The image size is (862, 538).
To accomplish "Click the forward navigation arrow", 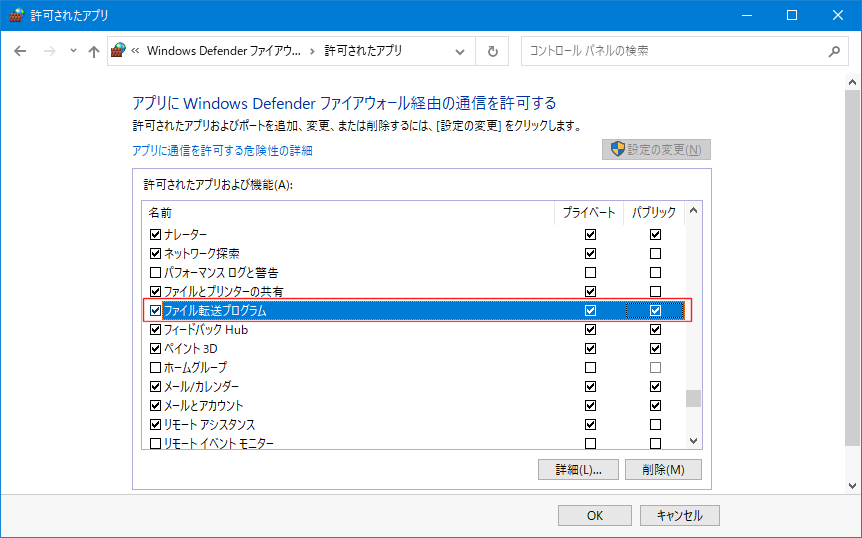I will coord(49,51).
